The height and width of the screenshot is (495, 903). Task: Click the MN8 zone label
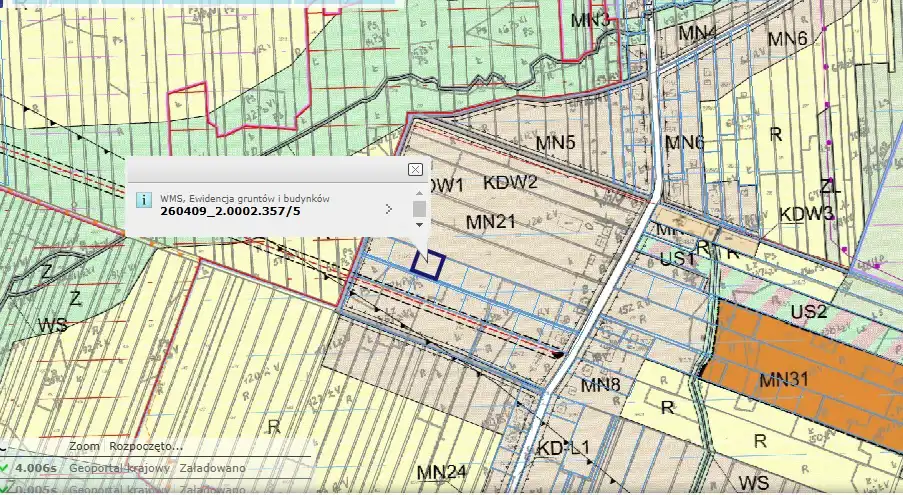click(601, 385)
